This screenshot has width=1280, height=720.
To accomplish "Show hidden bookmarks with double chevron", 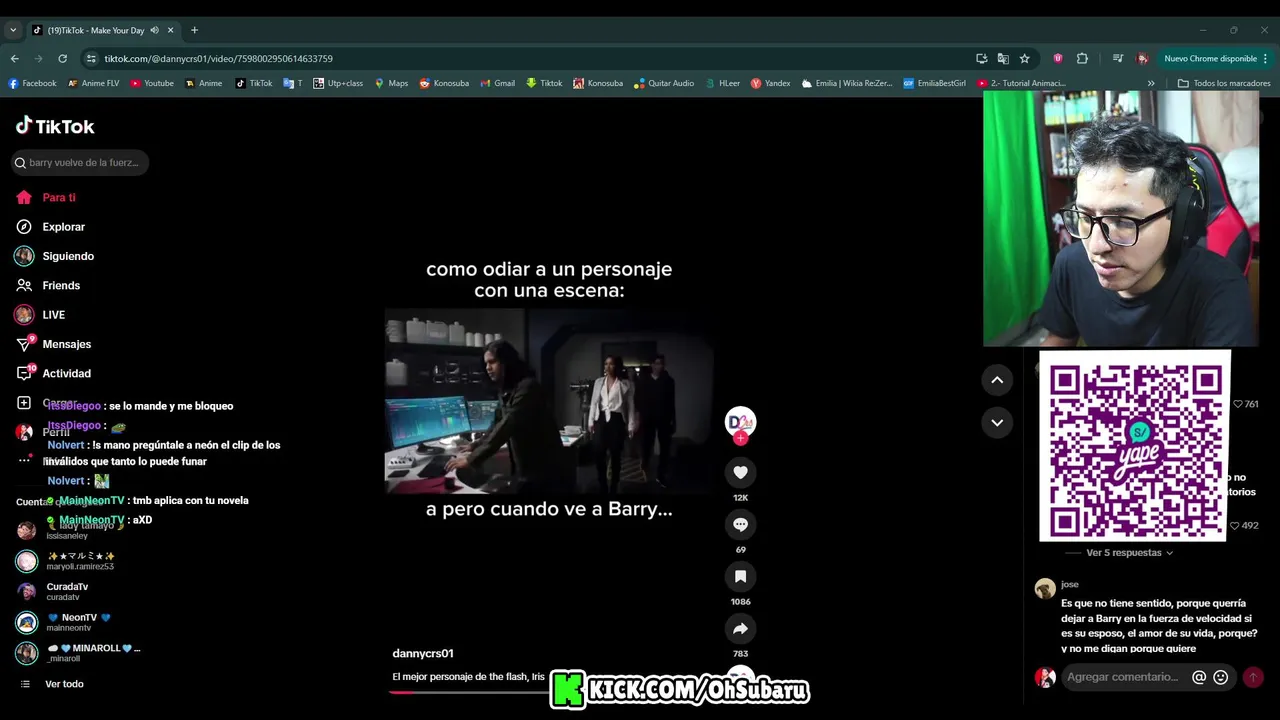I will click(x=1151, y=83).
